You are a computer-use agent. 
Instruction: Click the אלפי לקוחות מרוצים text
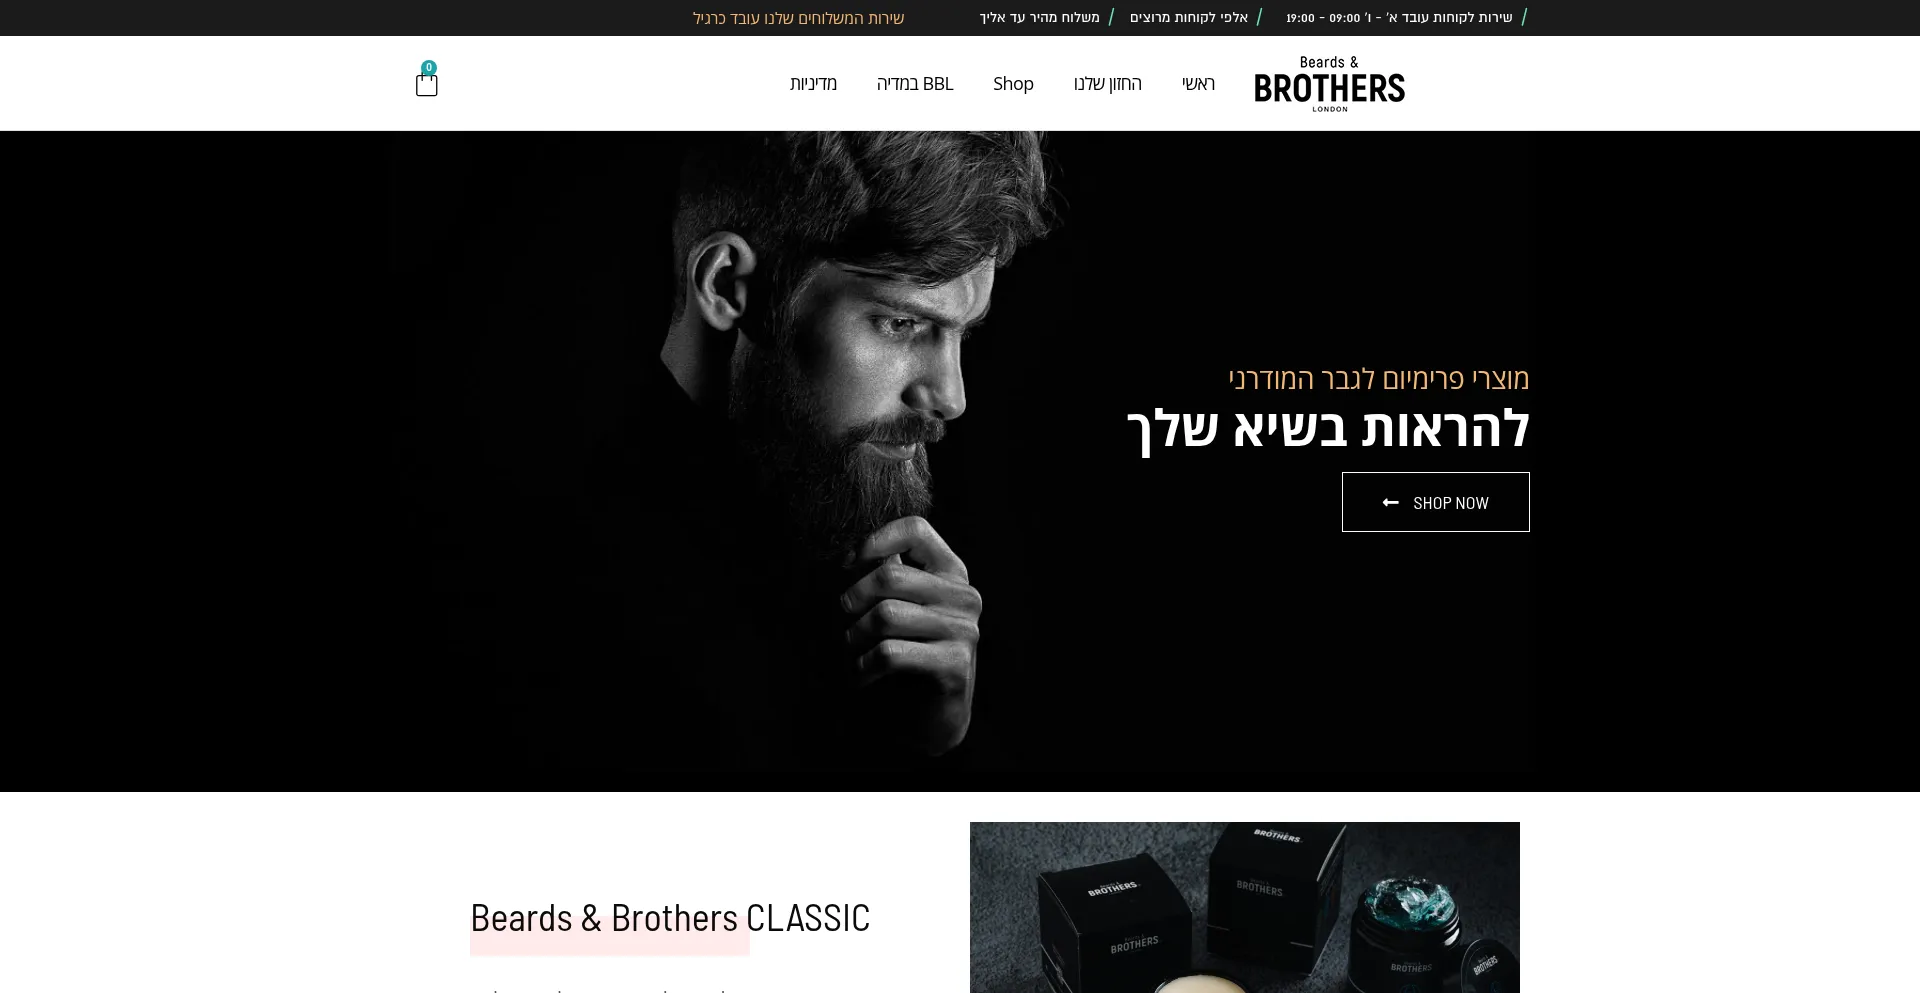(1189, 17)
